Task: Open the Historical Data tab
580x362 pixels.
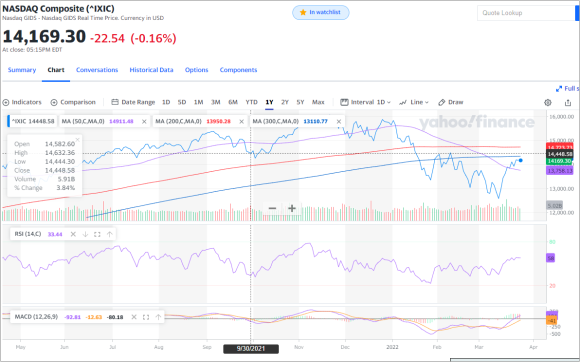Action: pos(151,70)
